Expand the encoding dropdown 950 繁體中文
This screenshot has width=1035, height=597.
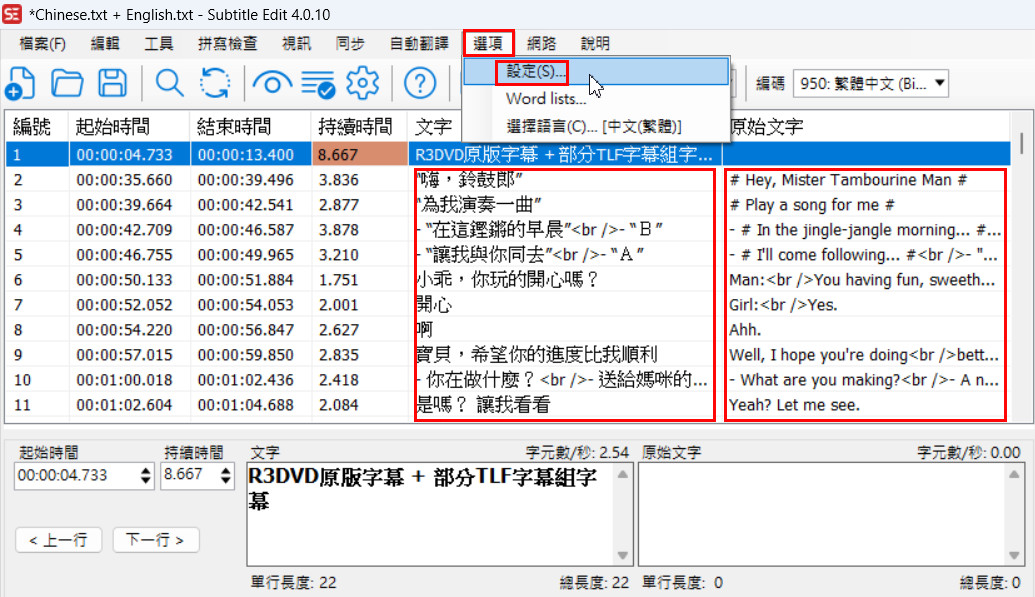[870, 84]
